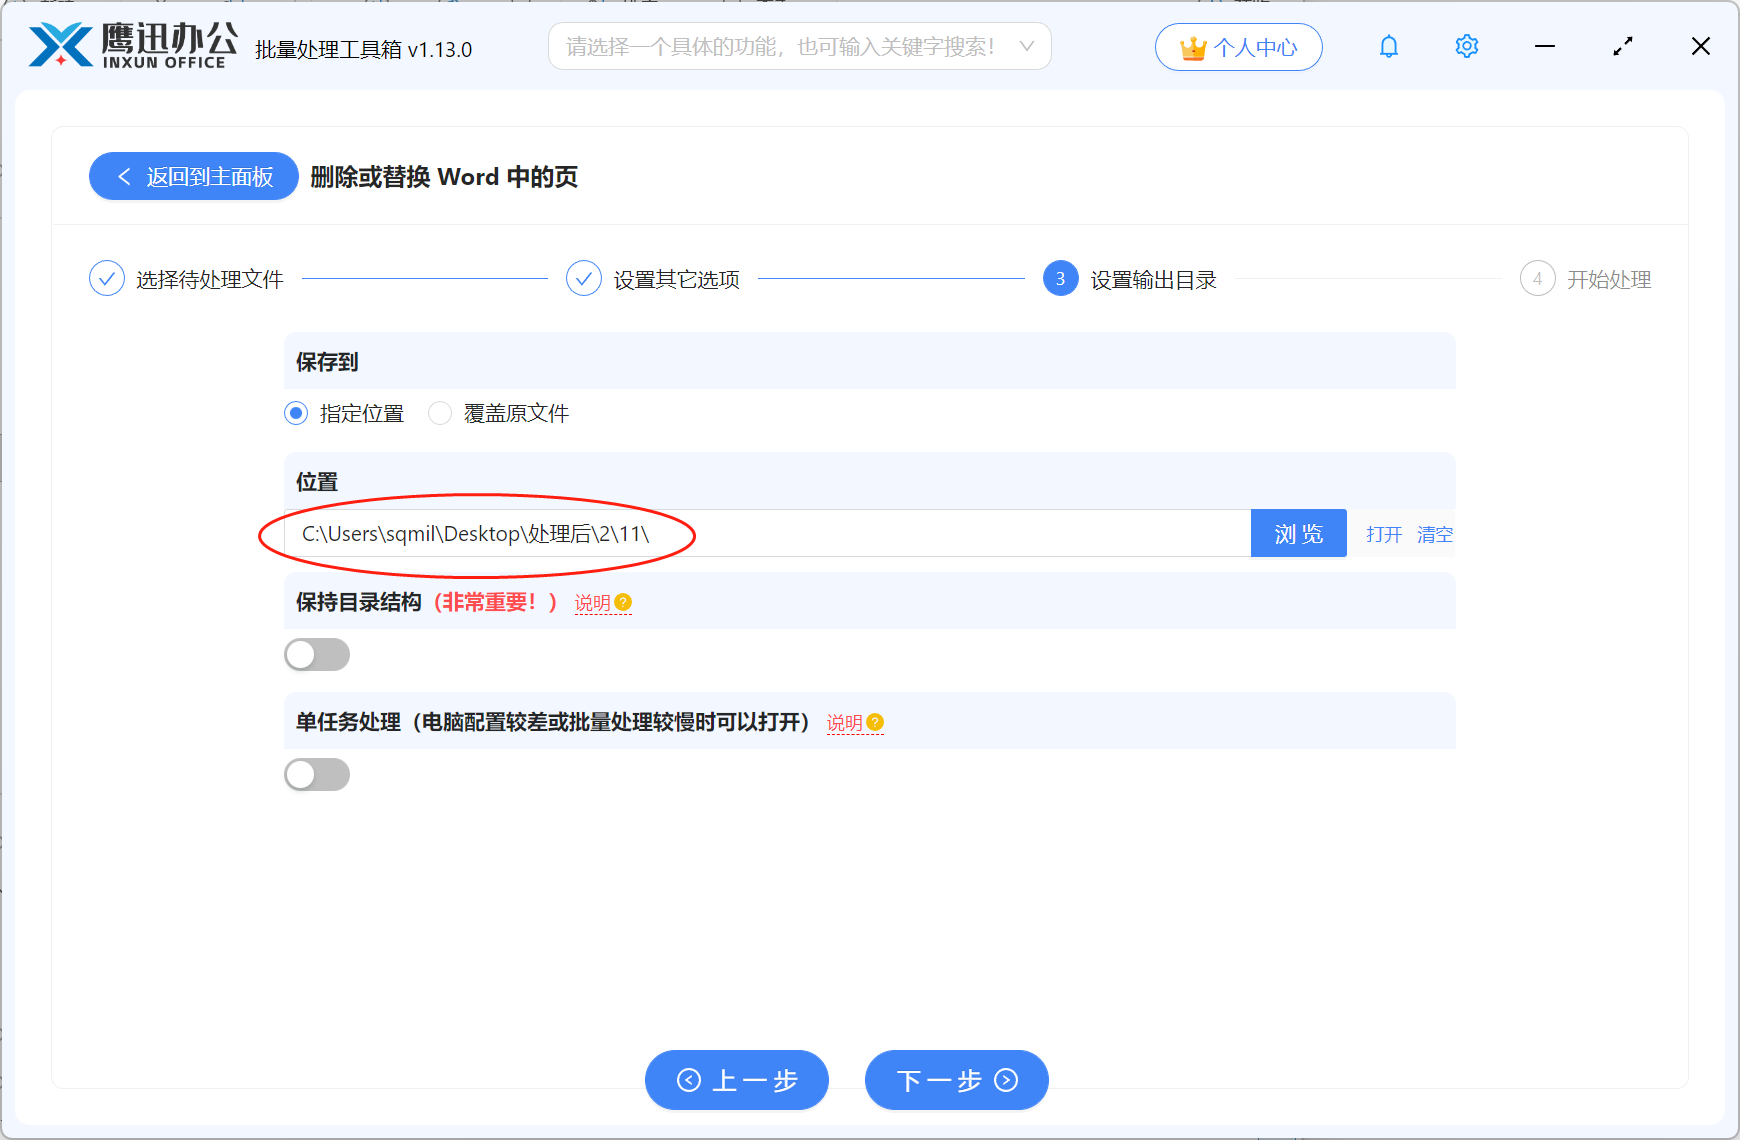Screen dimensions: 1740x1140
Task: Expand the search box chevron arrow
Action: pyautogui.click(x=1026, y=46)
